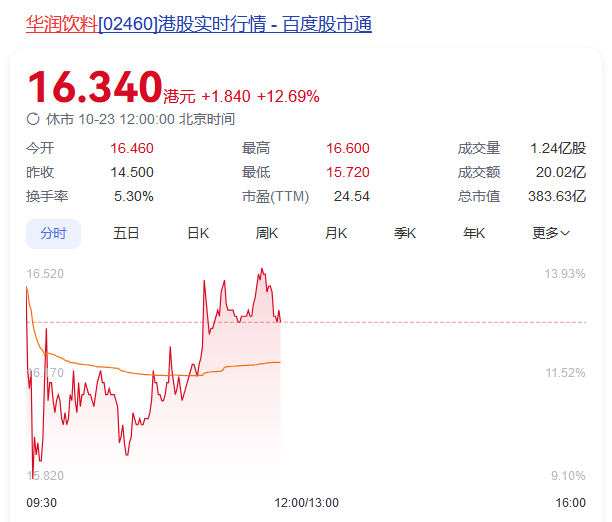
Task: Click the 9.10% percentage axis label
Action: pos(568,476)
